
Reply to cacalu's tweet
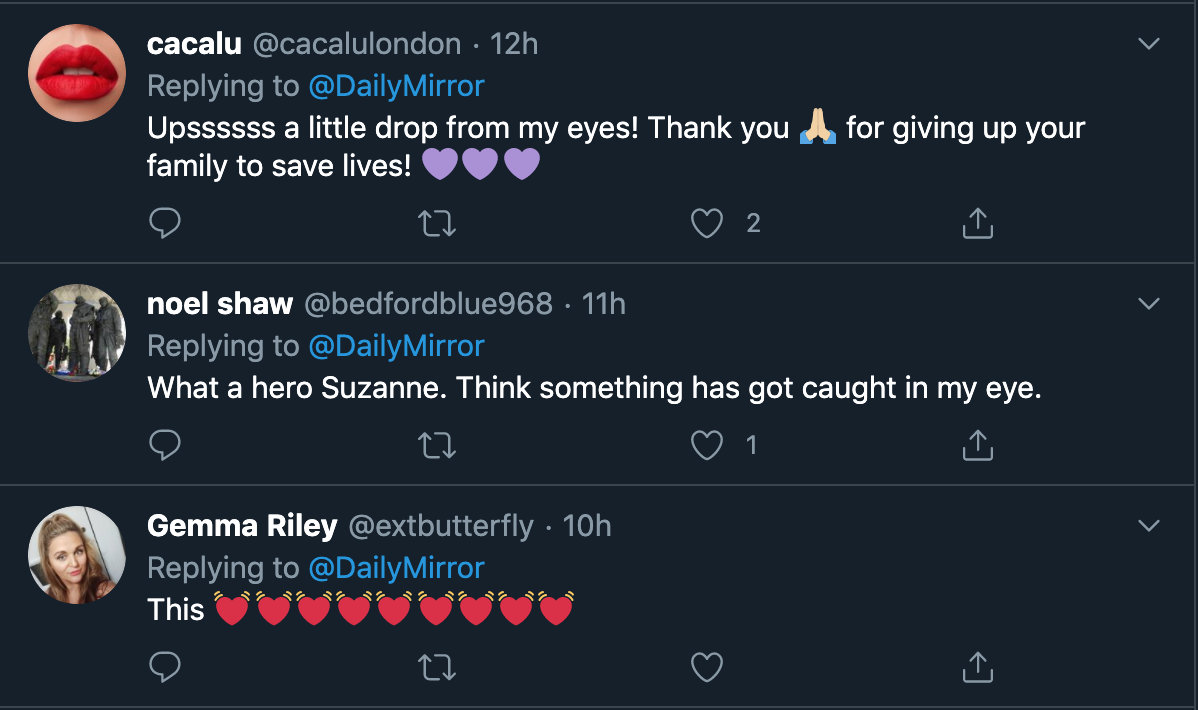164,224
